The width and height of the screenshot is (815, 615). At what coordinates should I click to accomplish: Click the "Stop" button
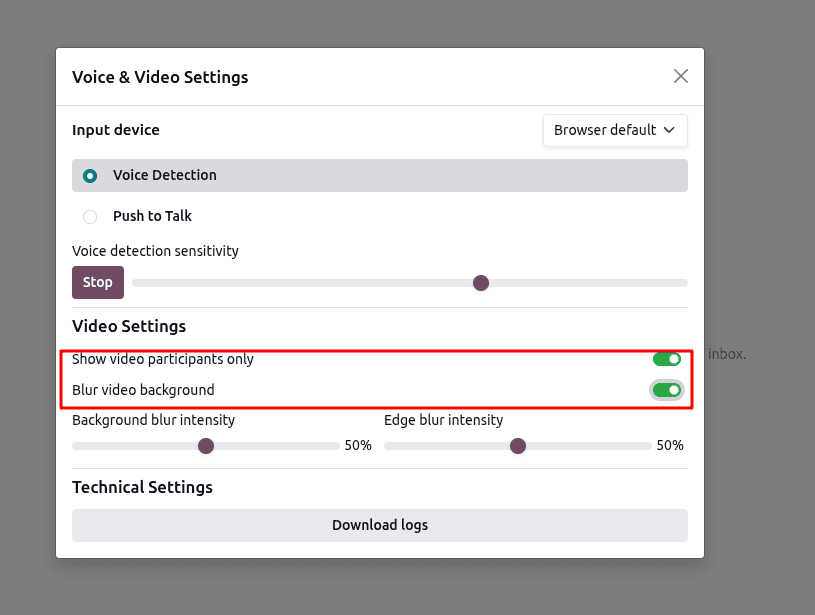tap(97, 282)
